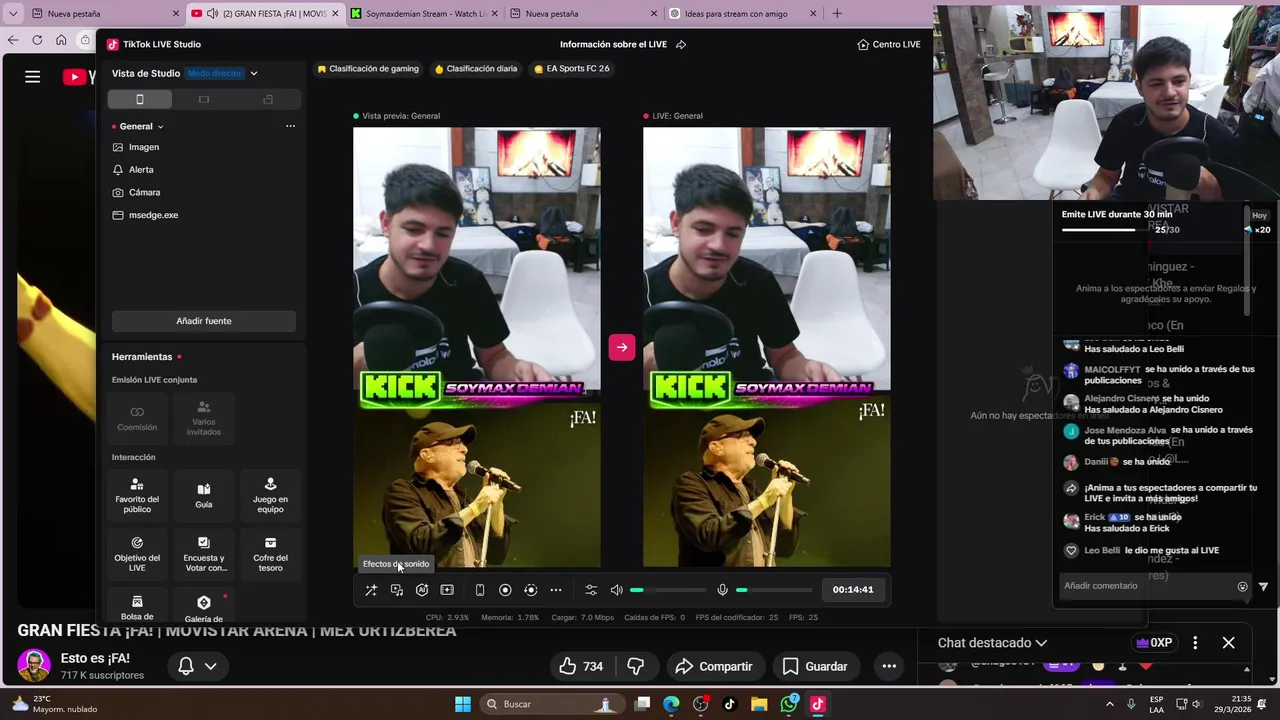Mute the speaker volume icon
This screenshot has height=720, width=1280.
point(616,590)
